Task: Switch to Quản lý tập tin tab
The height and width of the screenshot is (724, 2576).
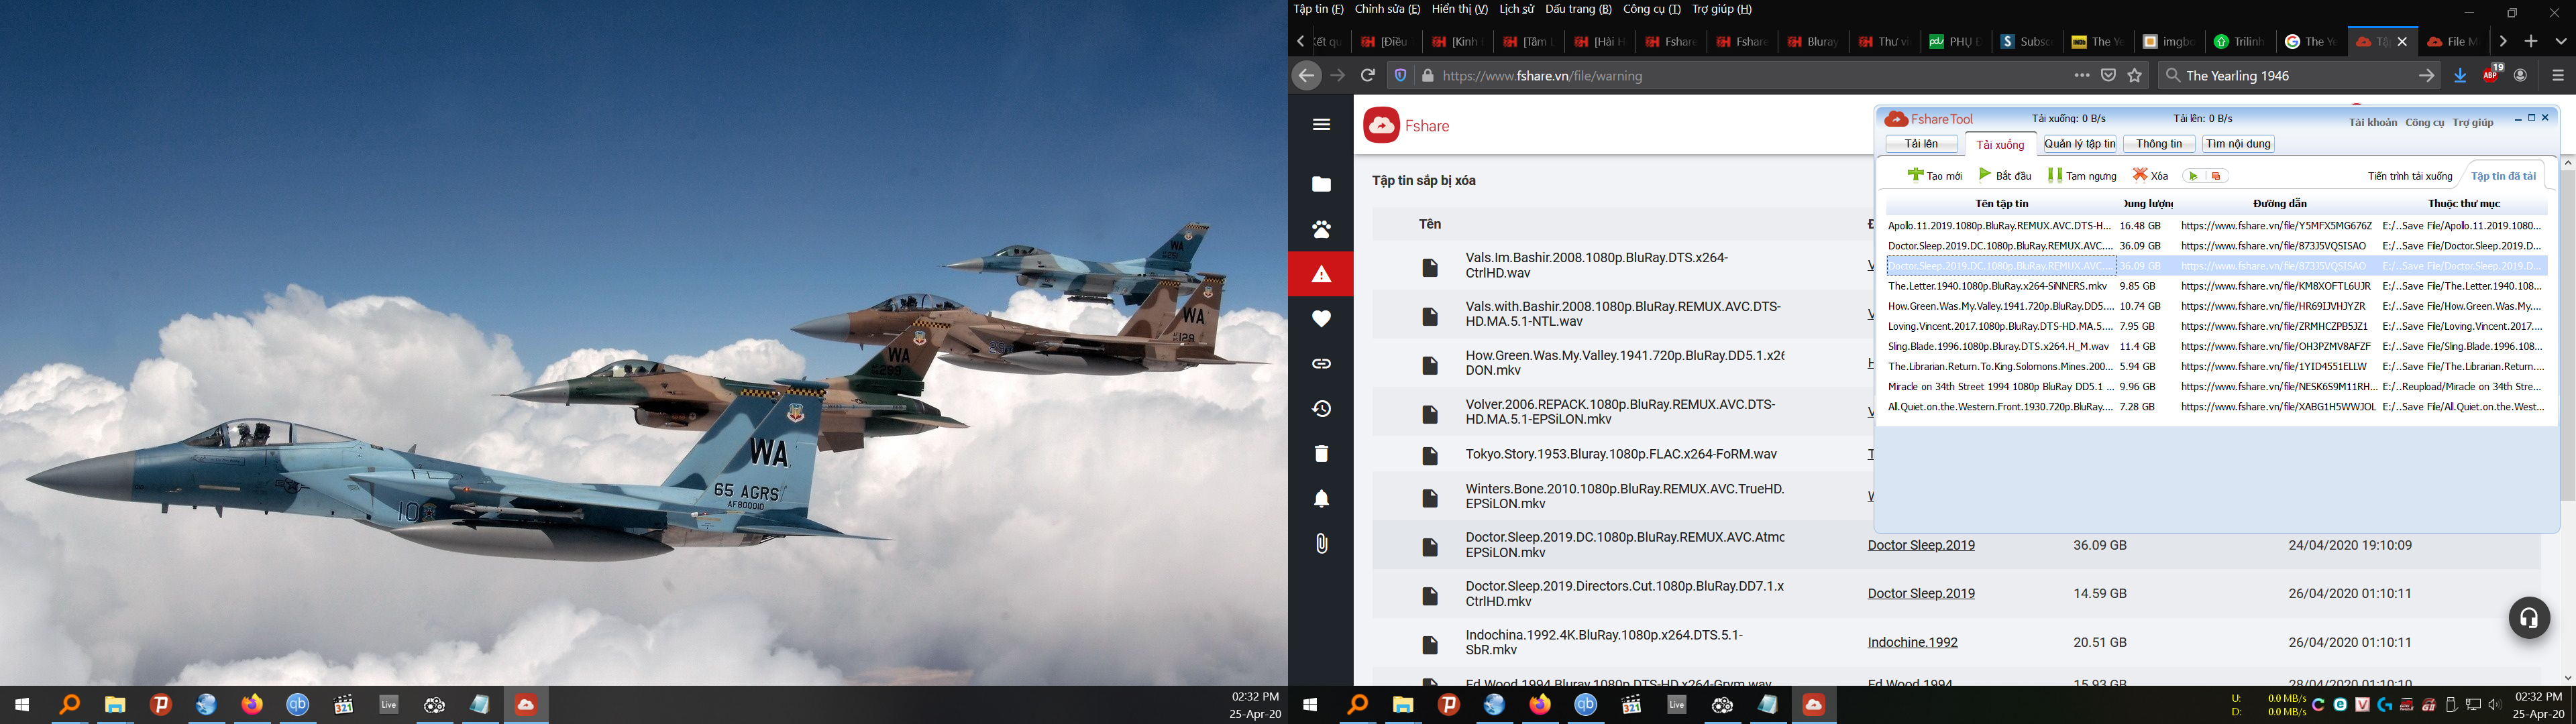Action: point(2080,144)
